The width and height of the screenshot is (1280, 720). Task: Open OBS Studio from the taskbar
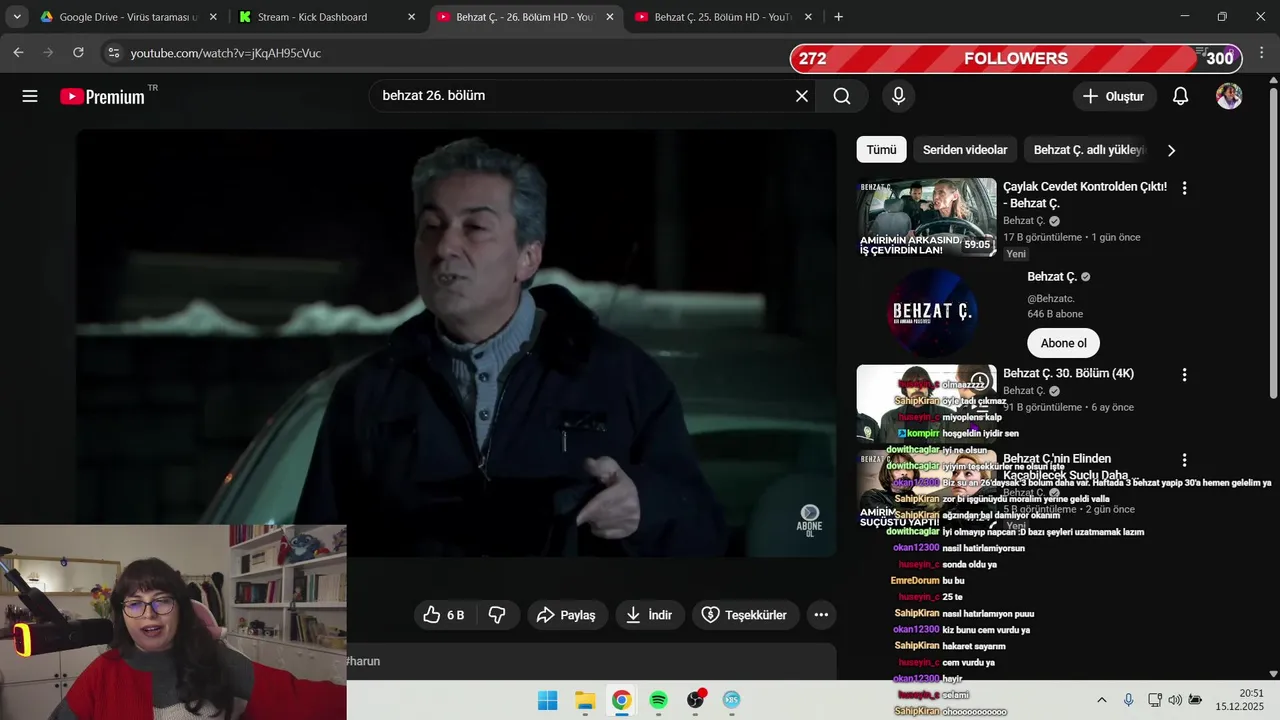[696, 700]
